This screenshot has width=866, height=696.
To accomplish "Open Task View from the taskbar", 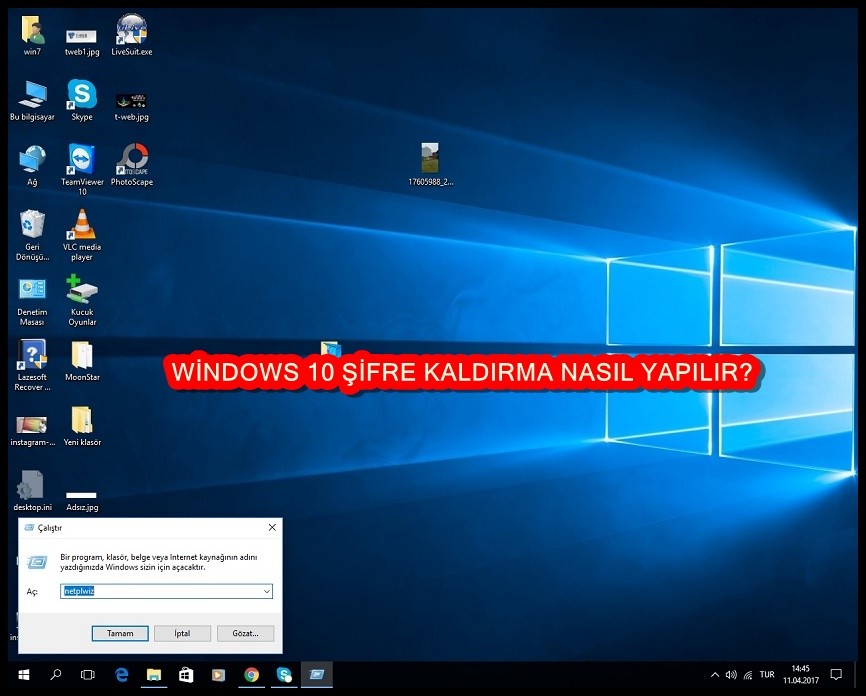I will (87, 675).
